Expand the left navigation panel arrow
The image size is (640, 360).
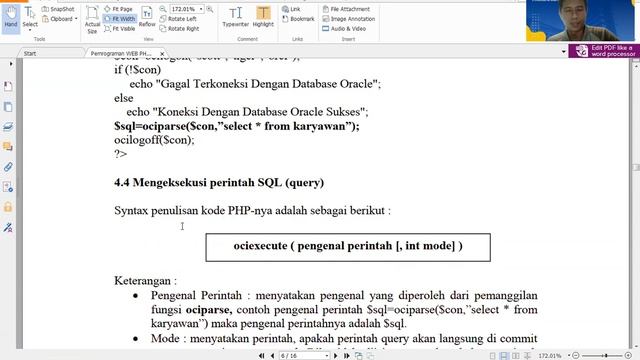coord(11,64)
